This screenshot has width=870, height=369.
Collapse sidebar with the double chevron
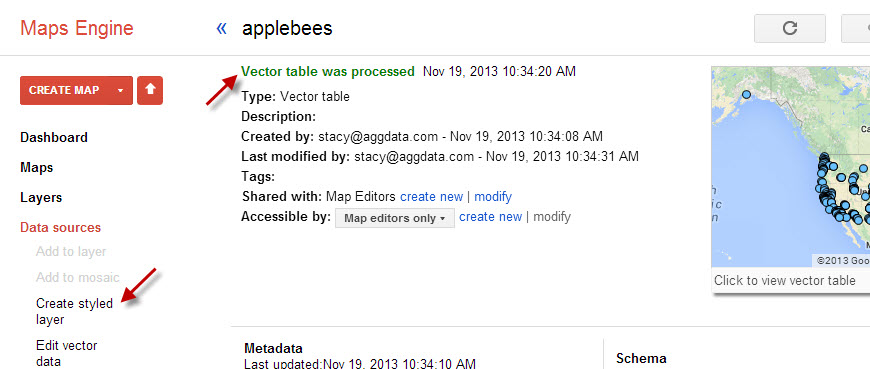click(222, 28)
